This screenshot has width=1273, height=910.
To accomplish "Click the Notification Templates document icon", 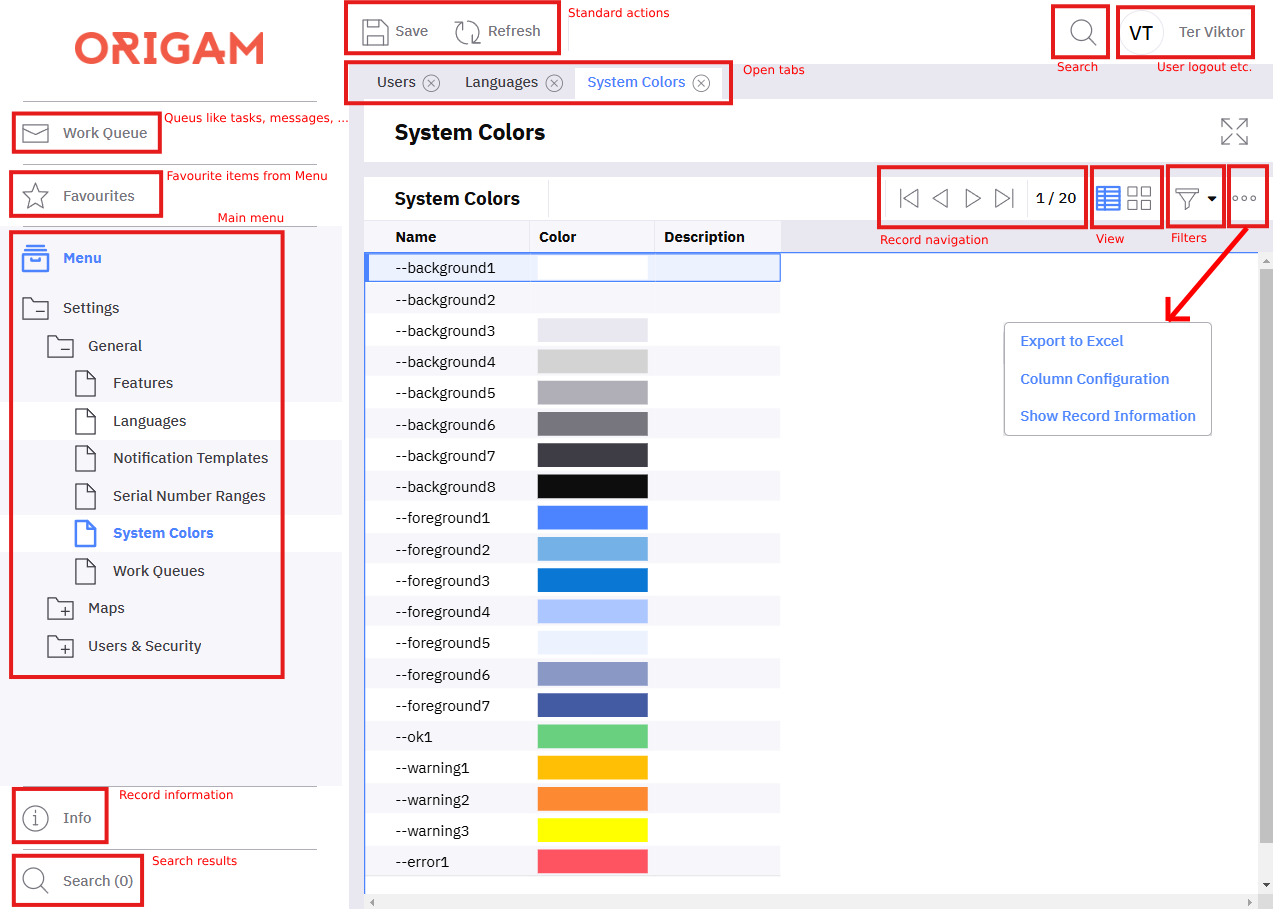I will pos(86,458).
